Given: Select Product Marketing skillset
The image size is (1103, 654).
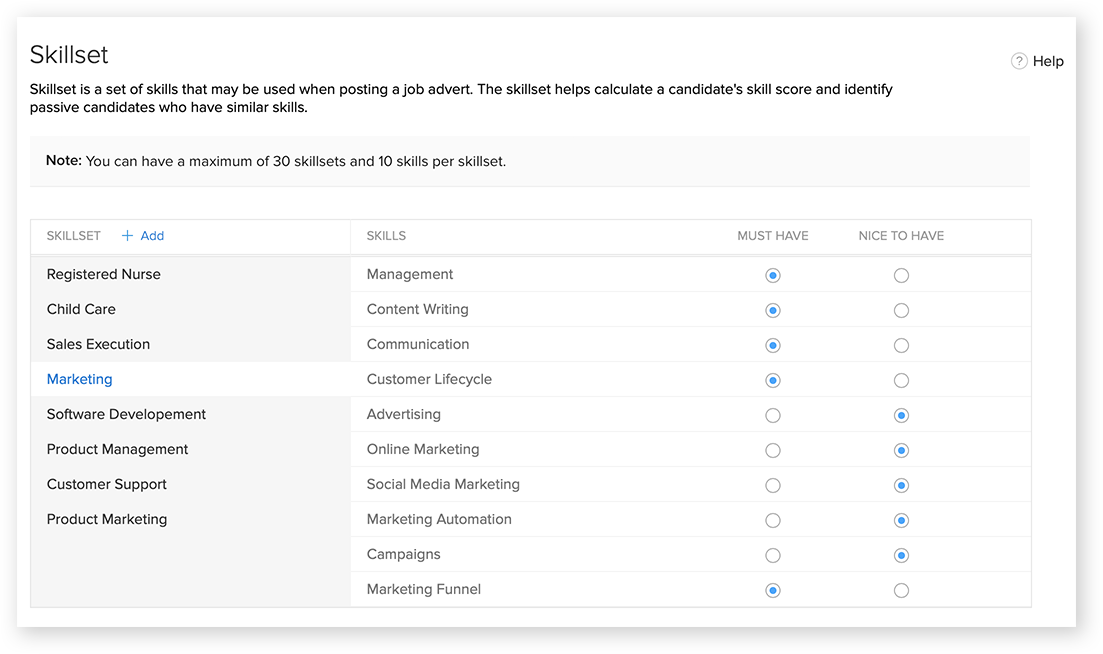Looking at the screenshot, I should [106, 519].
